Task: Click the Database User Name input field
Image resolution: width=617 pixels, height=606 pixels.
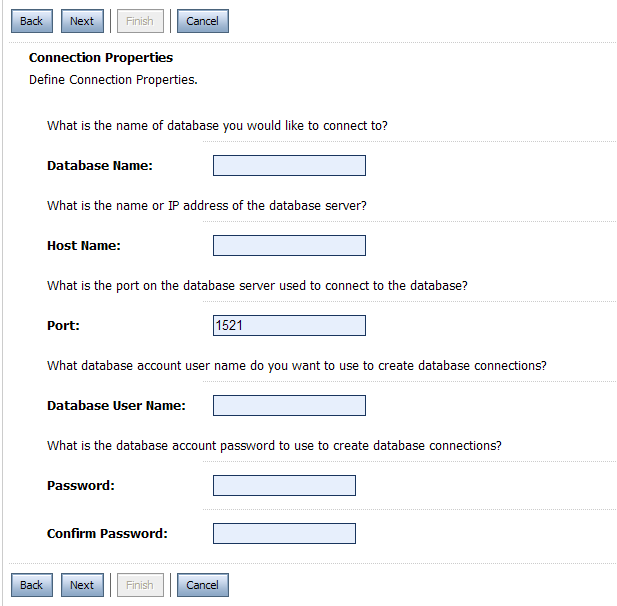Action: [x=289, y=406]
